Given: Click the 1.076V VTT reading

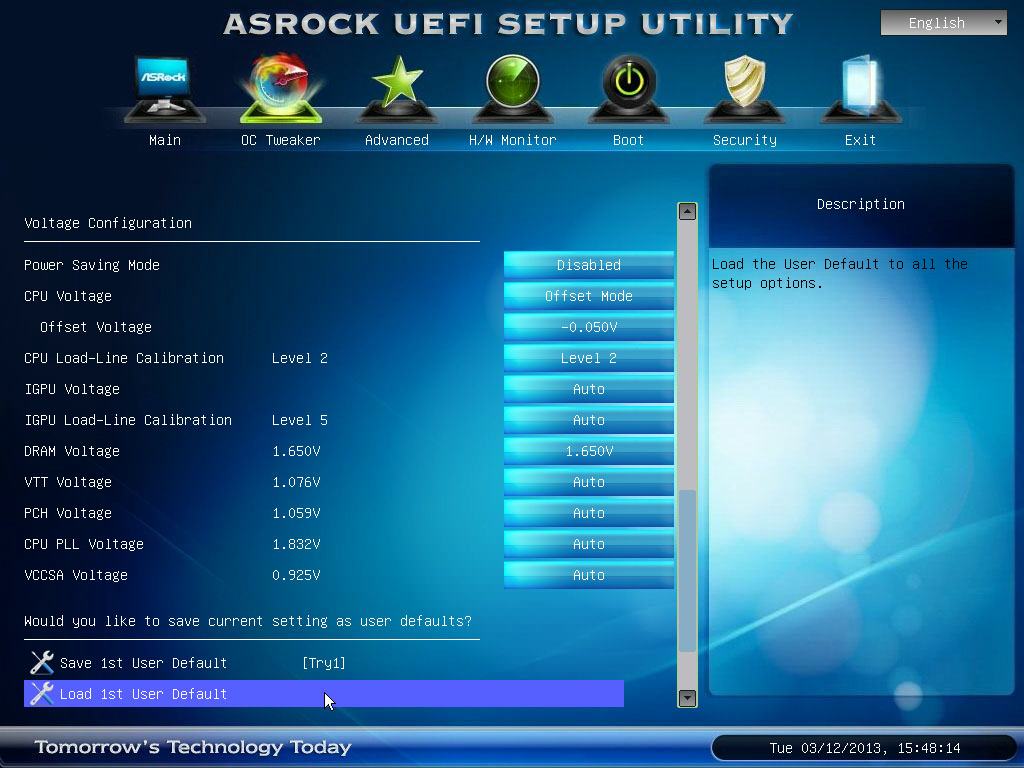Looking at the screenshot, I should (296, 482).
